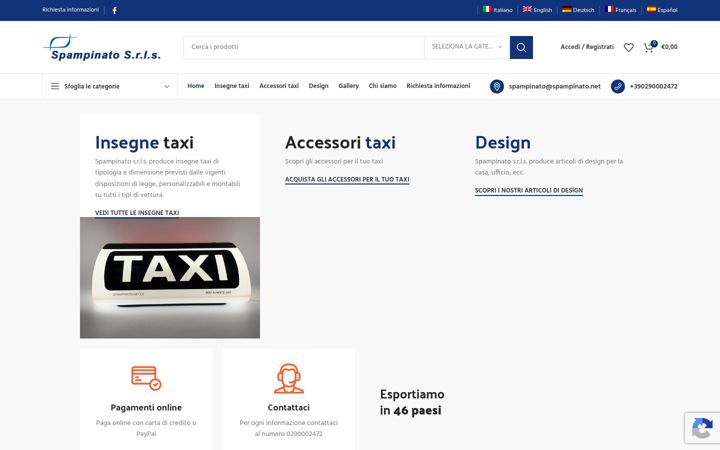
Task: Open Richiesta informazioni in main navigation
Action: pyautogui.click(x=438, y=86)
